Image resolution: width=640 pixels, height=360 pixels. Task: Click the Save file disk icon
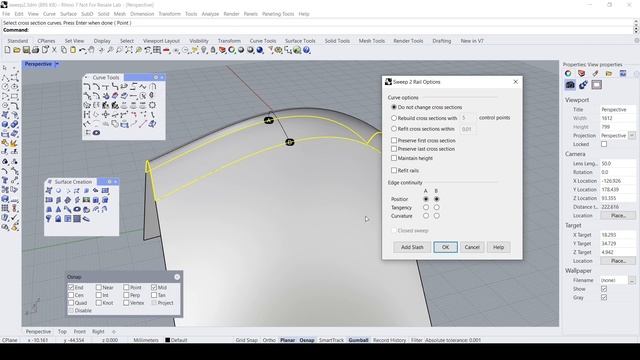(26, 50)
